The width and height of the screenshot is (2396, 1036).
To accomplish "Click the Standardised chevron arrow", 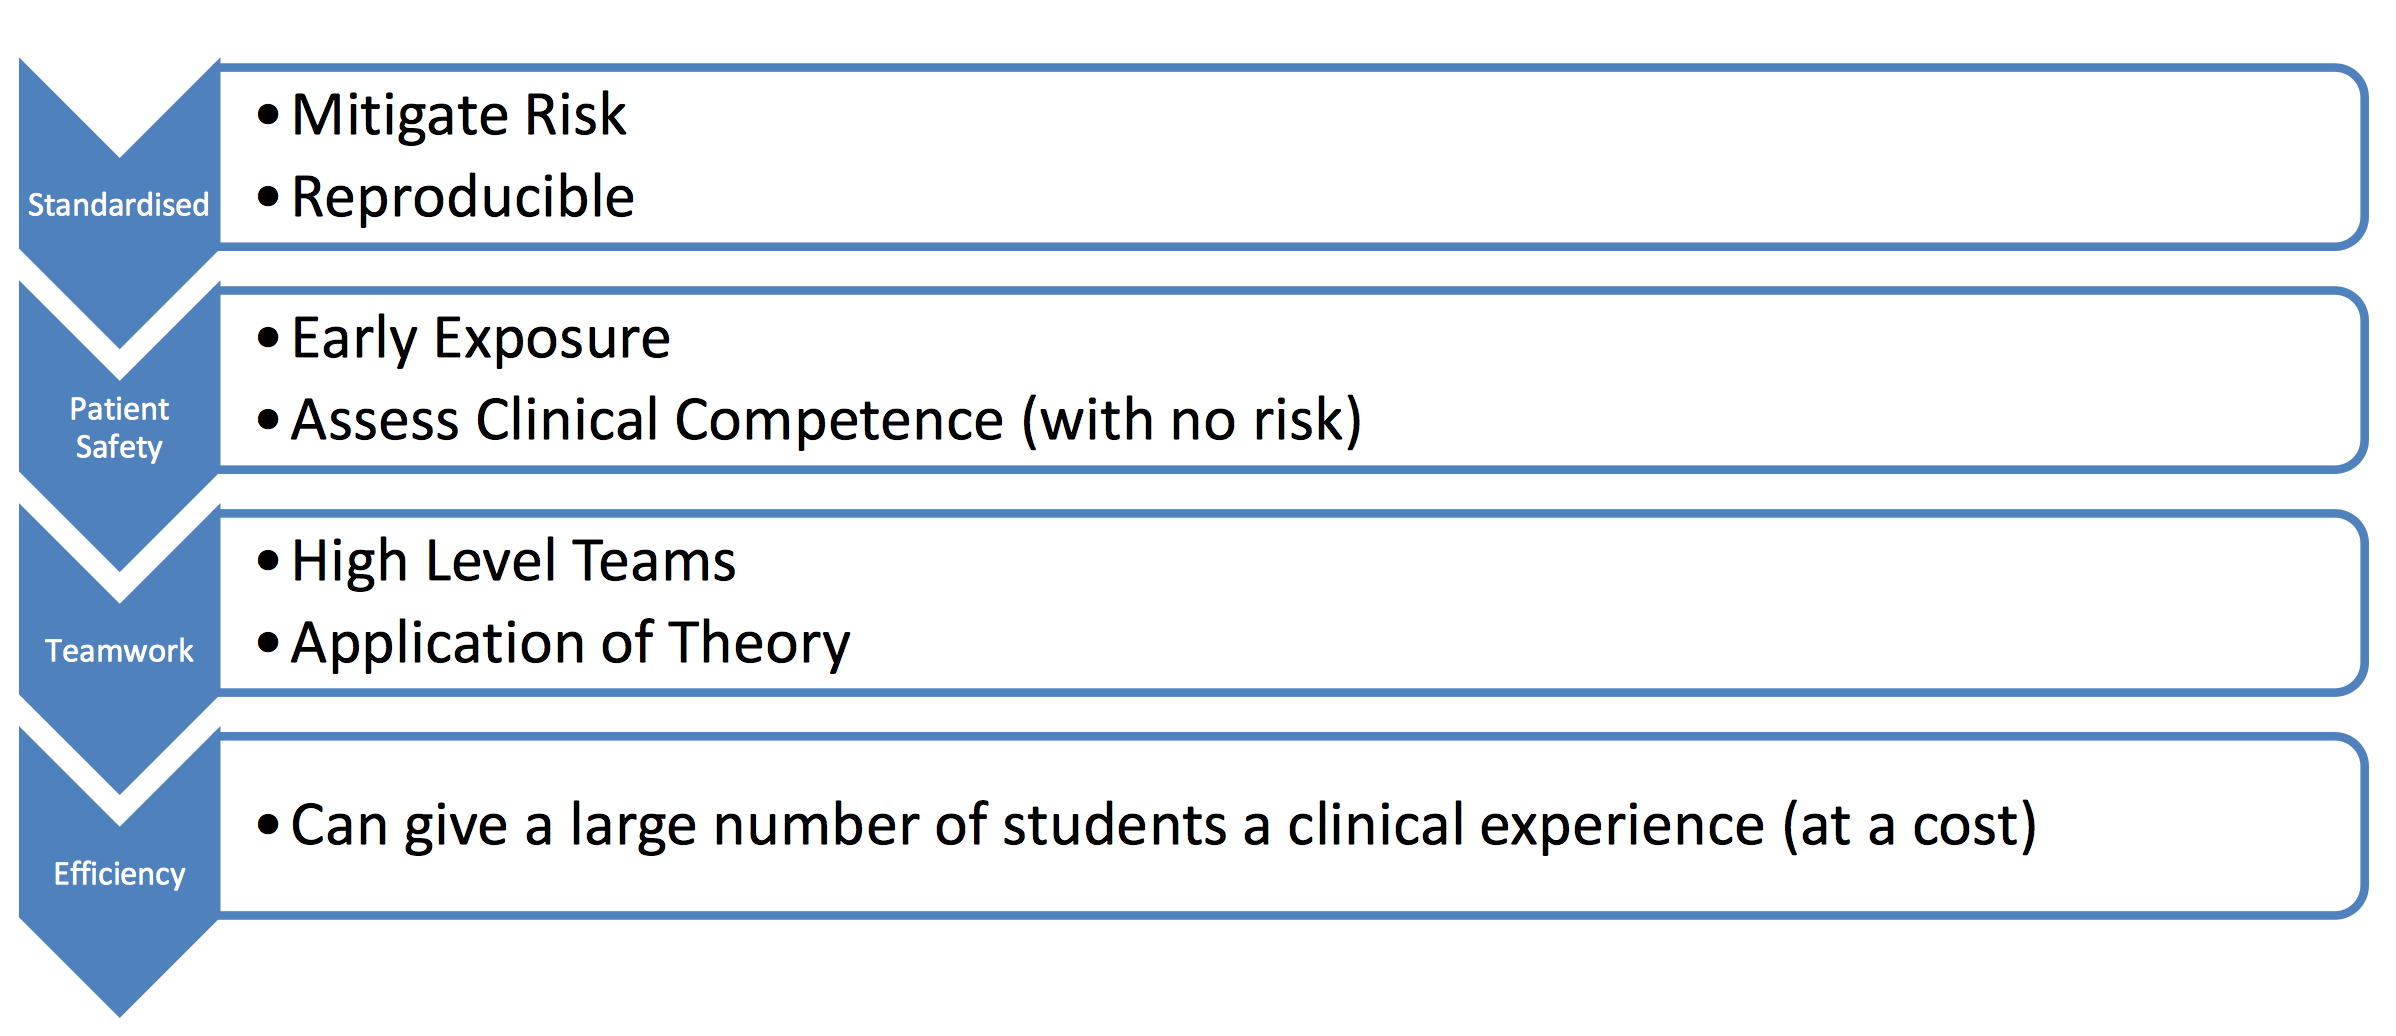I will (118, 204).
